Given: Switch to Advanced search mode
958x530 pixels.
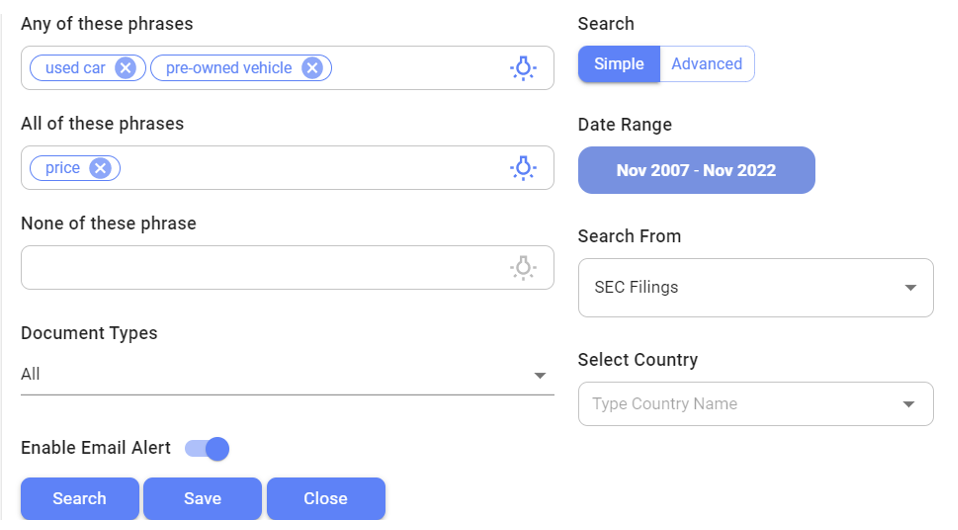Looking at the screenshot, I should click(x=706, y=64).
